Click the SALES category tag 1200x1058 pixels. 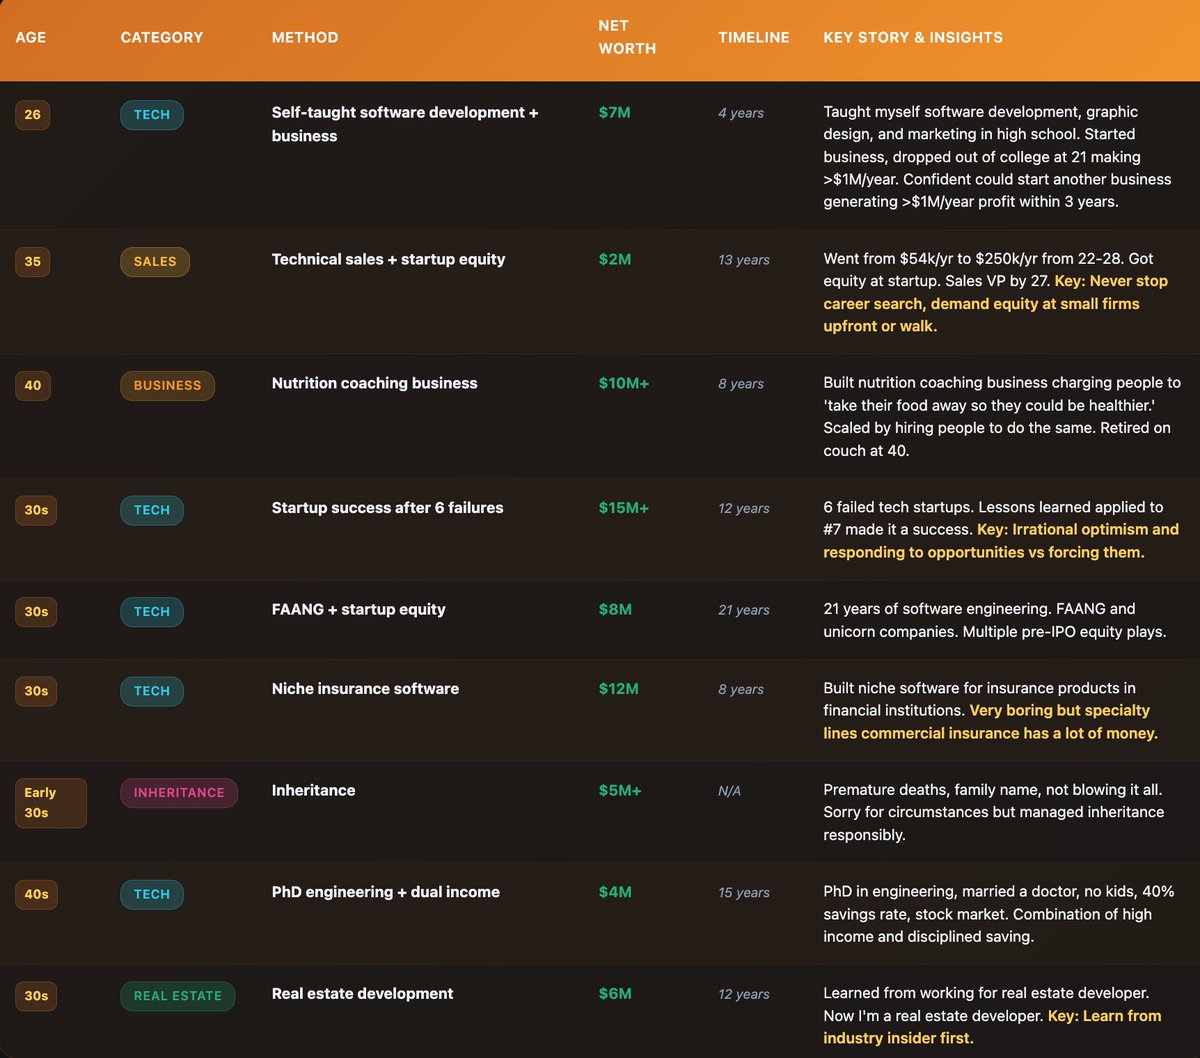click(155, 261)
